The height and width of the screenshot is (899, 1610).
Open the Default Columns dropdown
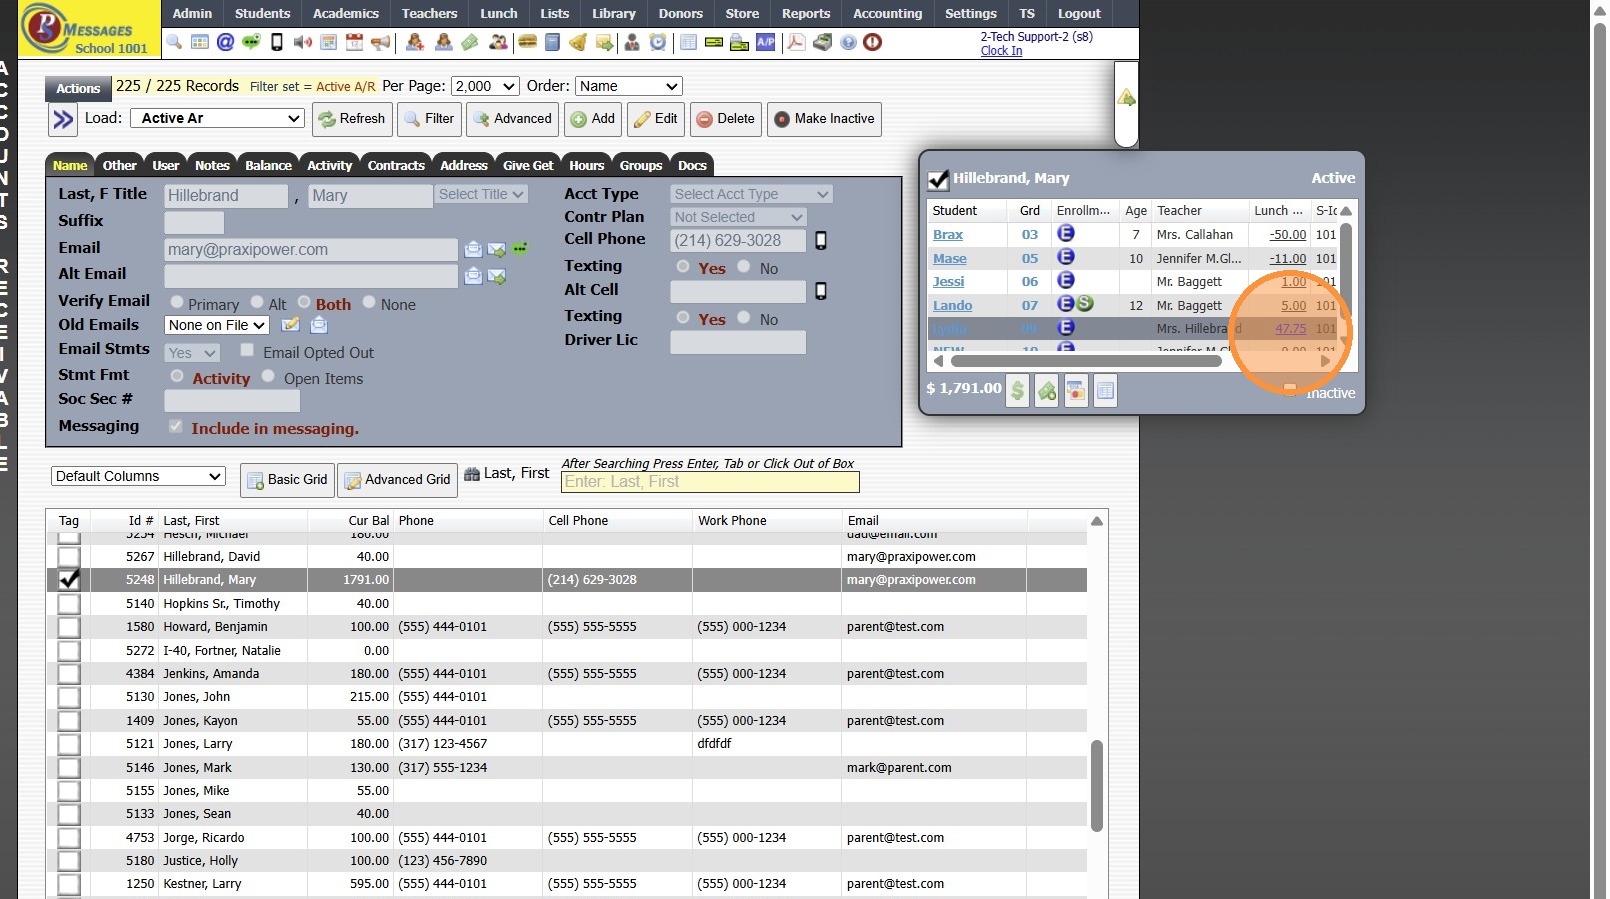[138, 476]
